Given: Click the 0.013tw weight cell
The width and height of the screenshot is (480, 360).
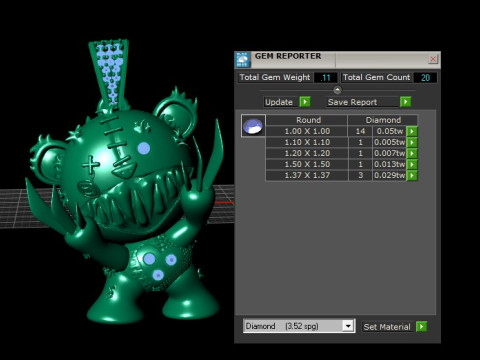Looking at the screenshot, I should coord(389,164).
